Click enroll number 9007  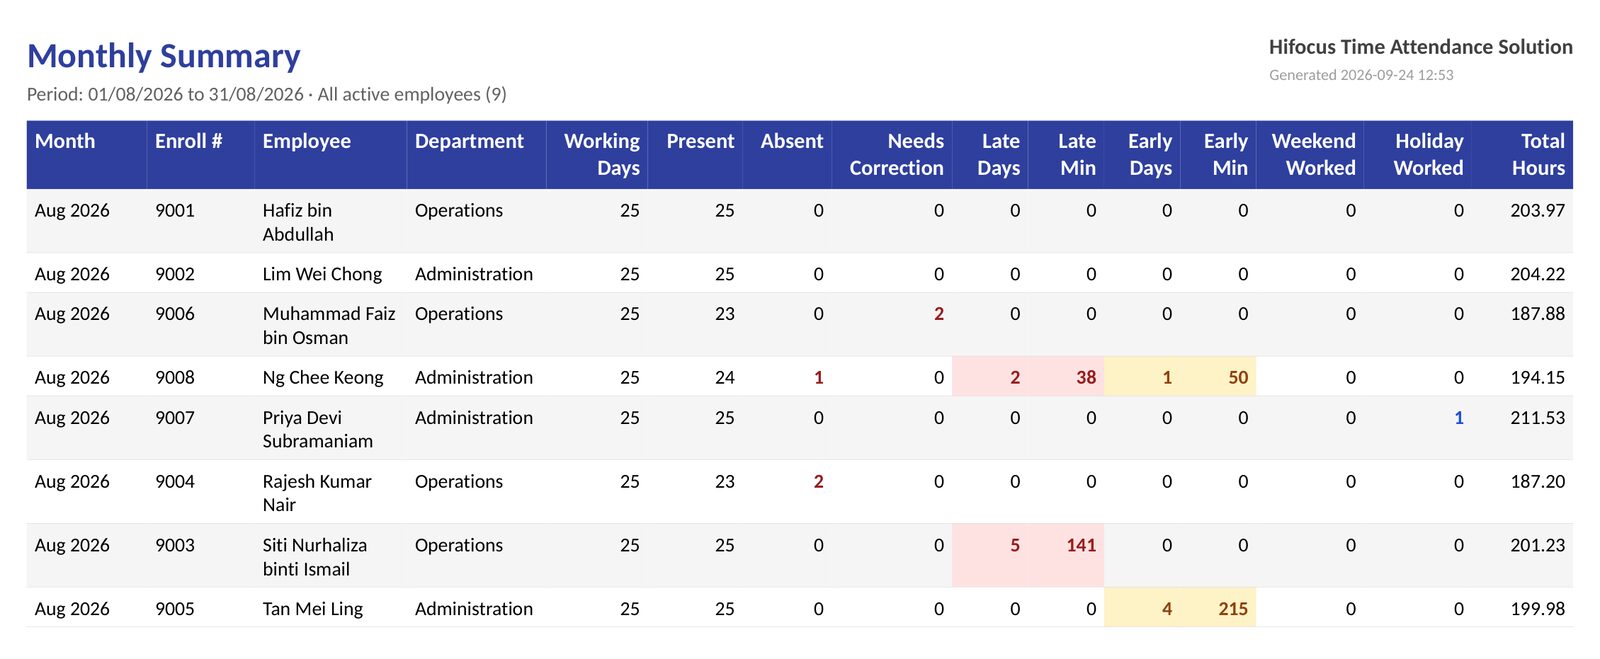175,418
